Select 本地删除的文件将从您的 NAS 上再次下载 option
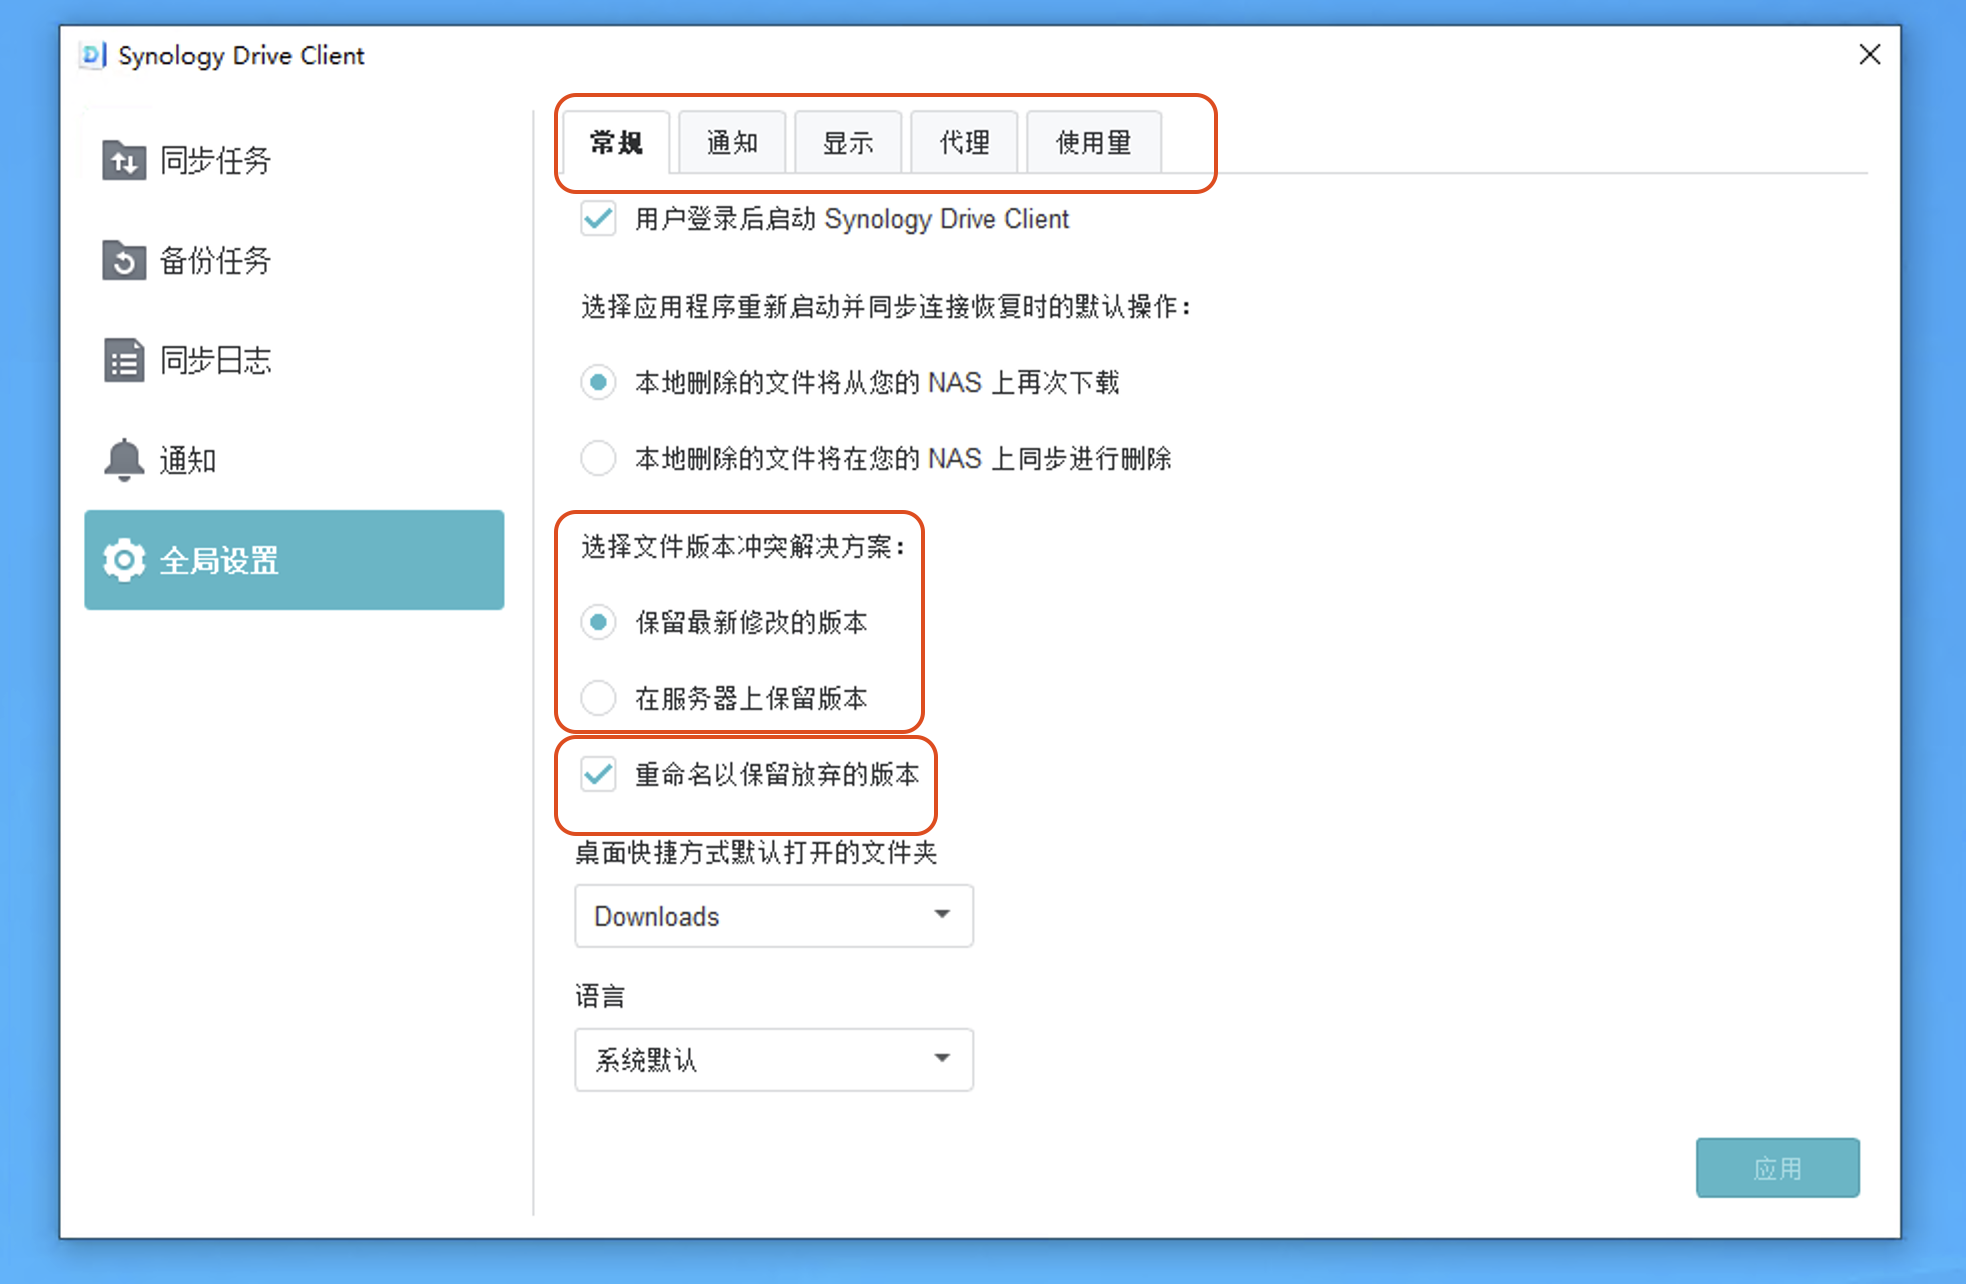The width and height of the screenshot is (1966, 1284). [598, 382]
